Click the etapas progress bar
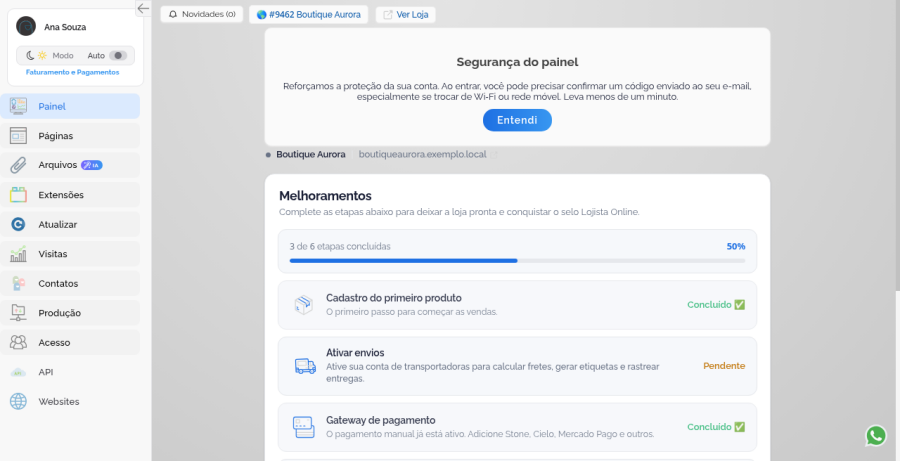900x461 pixels. coord(517,261)
